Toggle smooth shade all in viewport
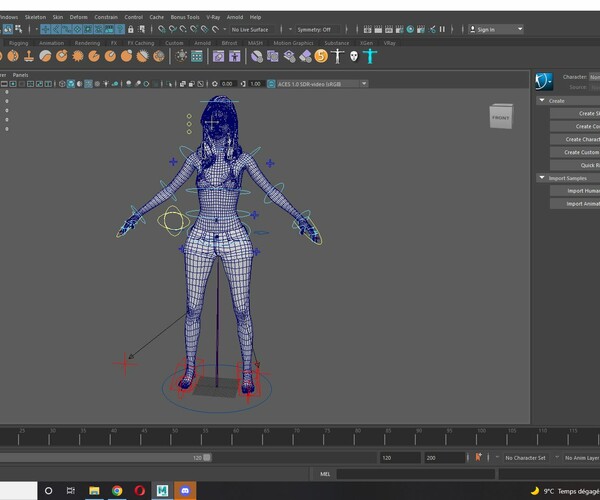The image size is (600, 500). point(71,84)
